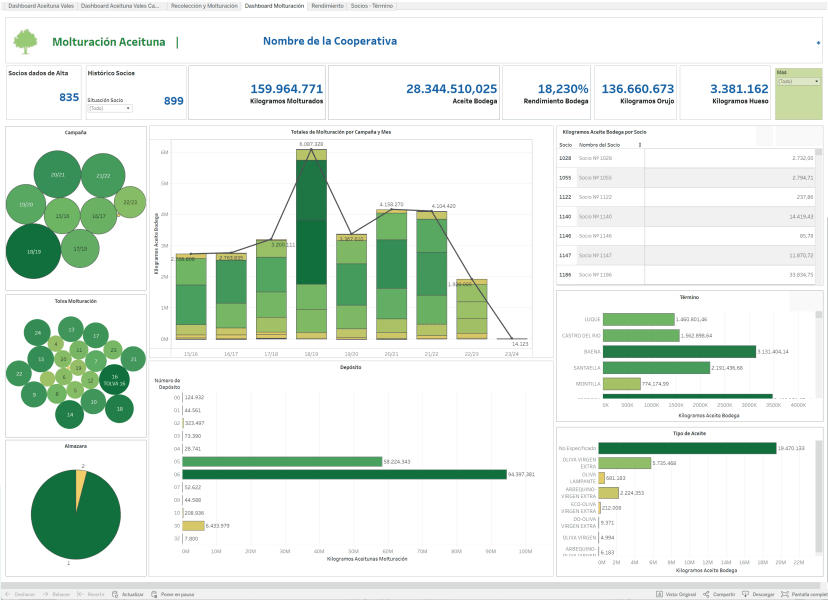This screenshot has width=828, height=600.
Task: Sort by Nombre del Socio using the sort icon
Action: click(639, 145)
